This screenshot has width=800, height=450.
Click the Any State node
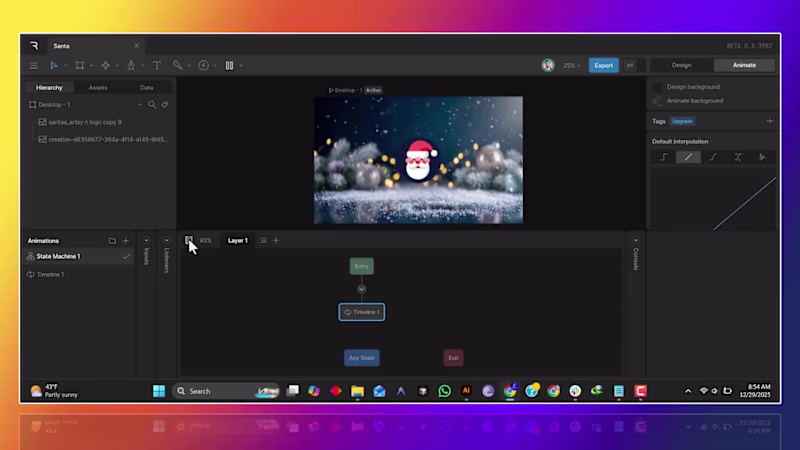click(362, 358)
